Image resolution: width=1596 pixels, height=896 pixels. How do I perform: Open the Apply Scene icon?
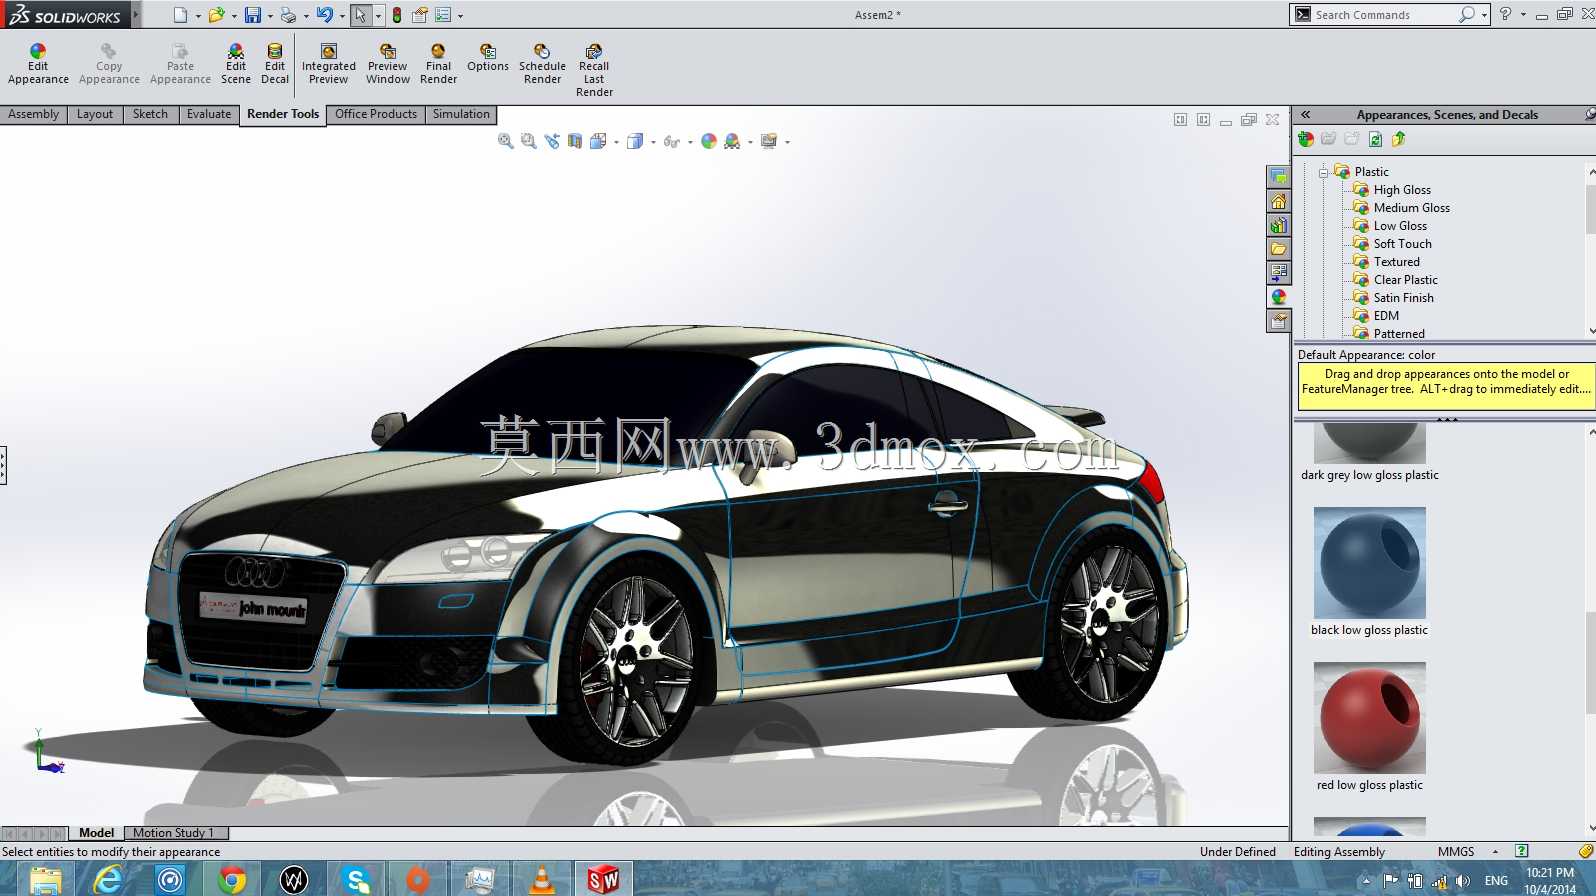[x=732, y=141]
